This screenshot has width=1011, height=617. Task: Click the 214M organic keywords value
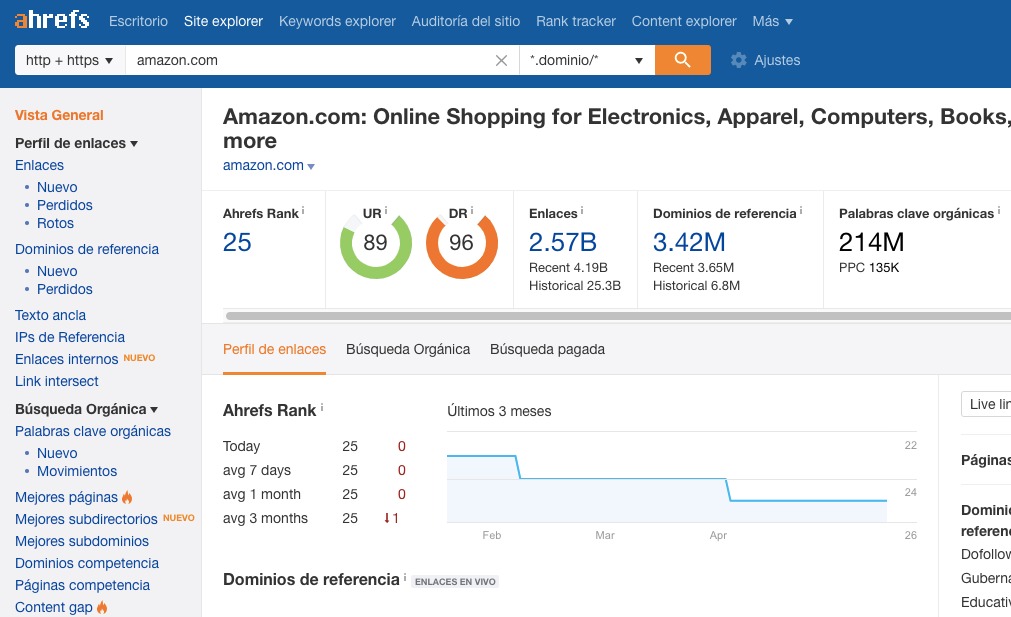tap(872, 242)
